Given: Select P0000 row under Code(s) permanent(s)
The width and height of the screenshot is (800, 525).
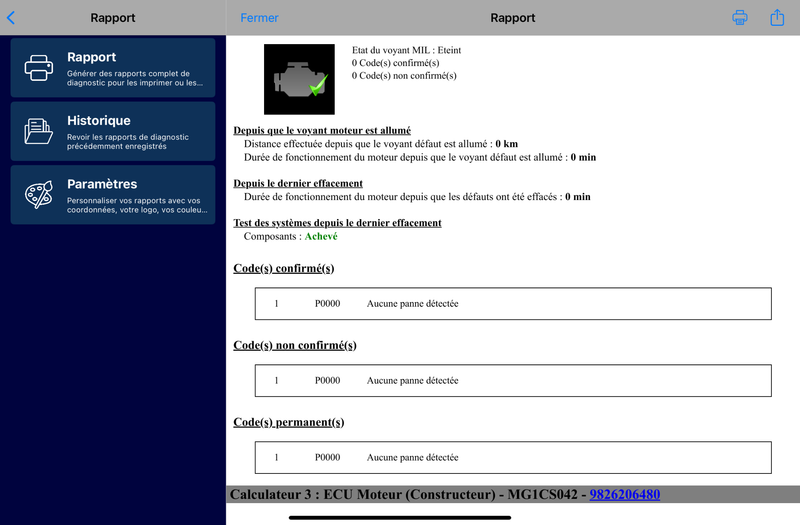Looking at the screenshot, I should [x=513, y=457].
